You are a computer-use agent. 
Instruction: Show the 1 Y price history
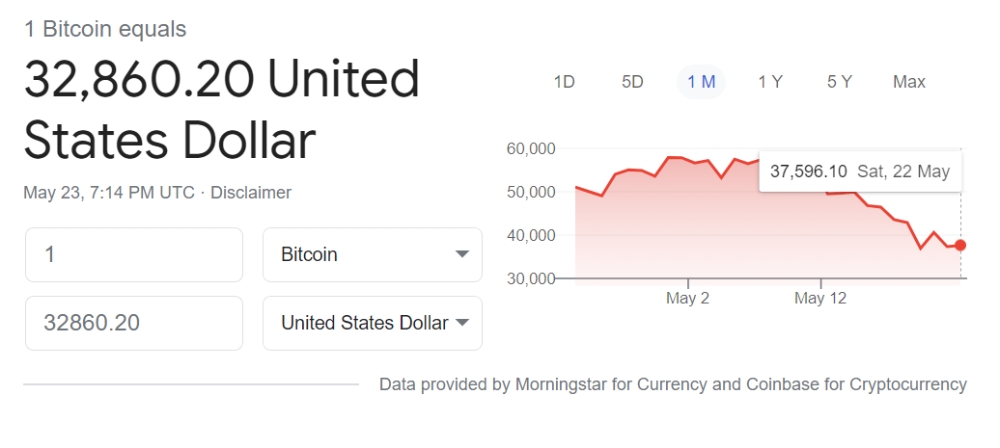click(770, 82)
